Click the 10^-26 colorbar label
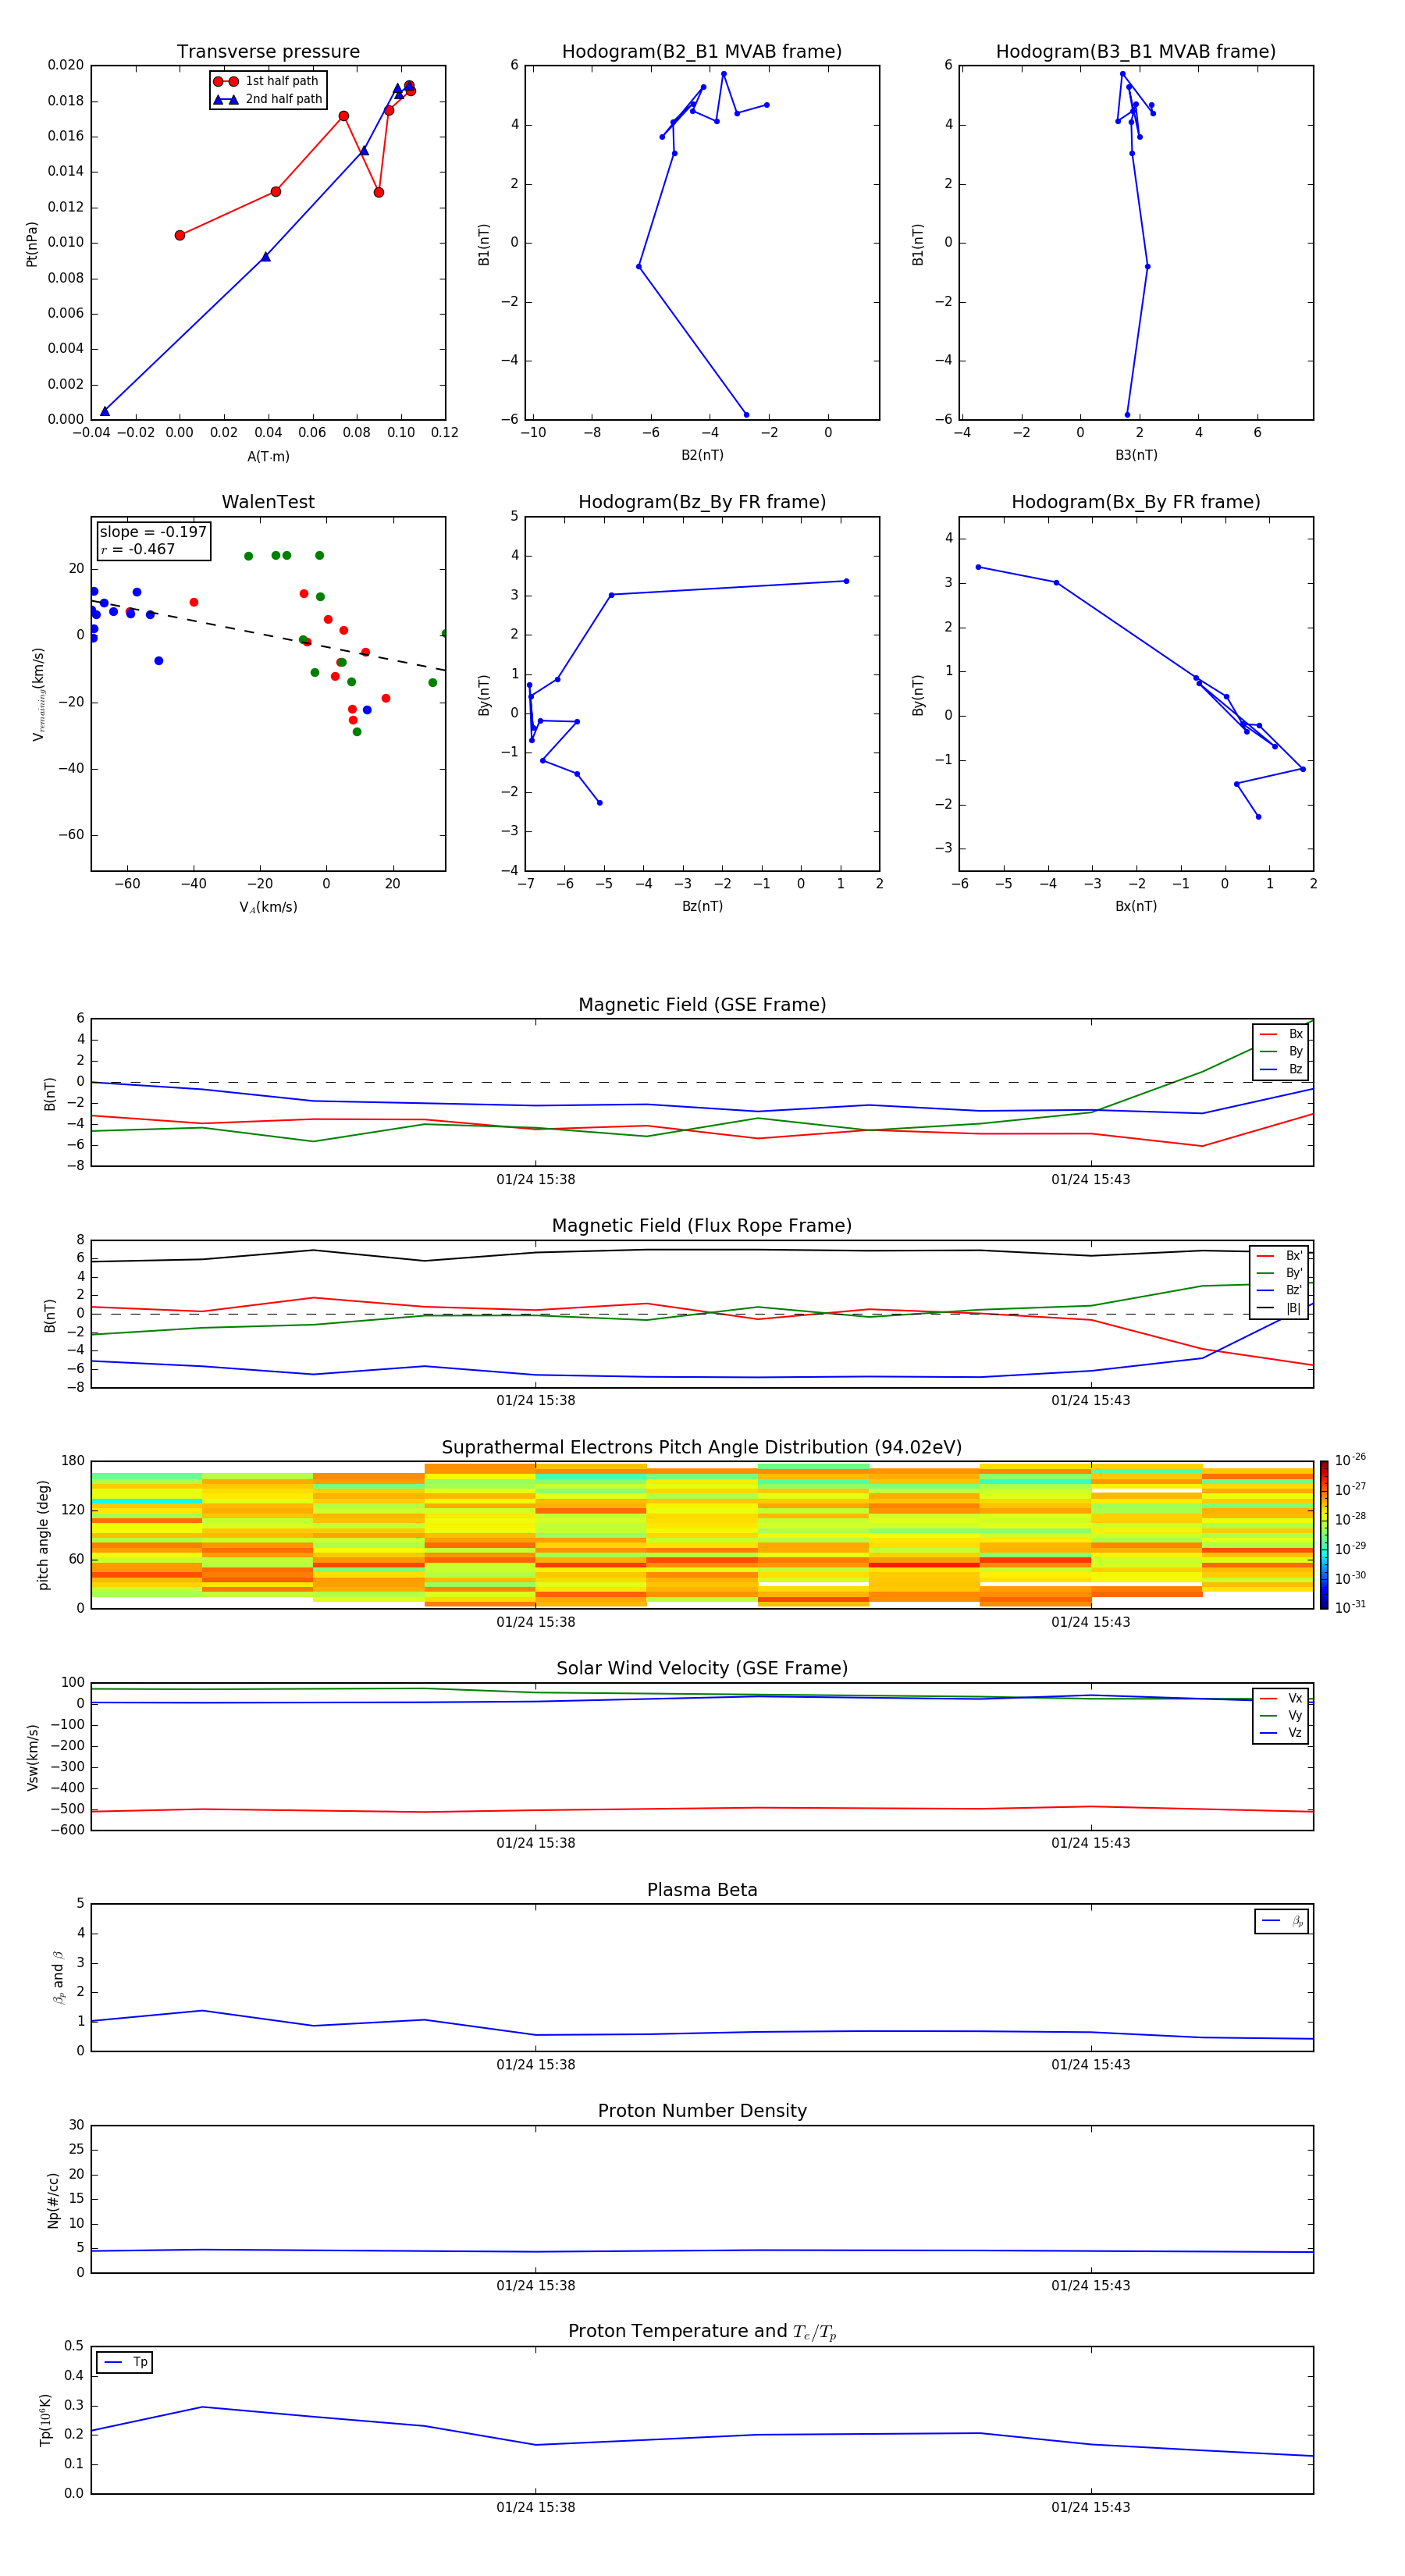The height and width of the screenshot is (2576, 1405). (x=1350, y=1460)
